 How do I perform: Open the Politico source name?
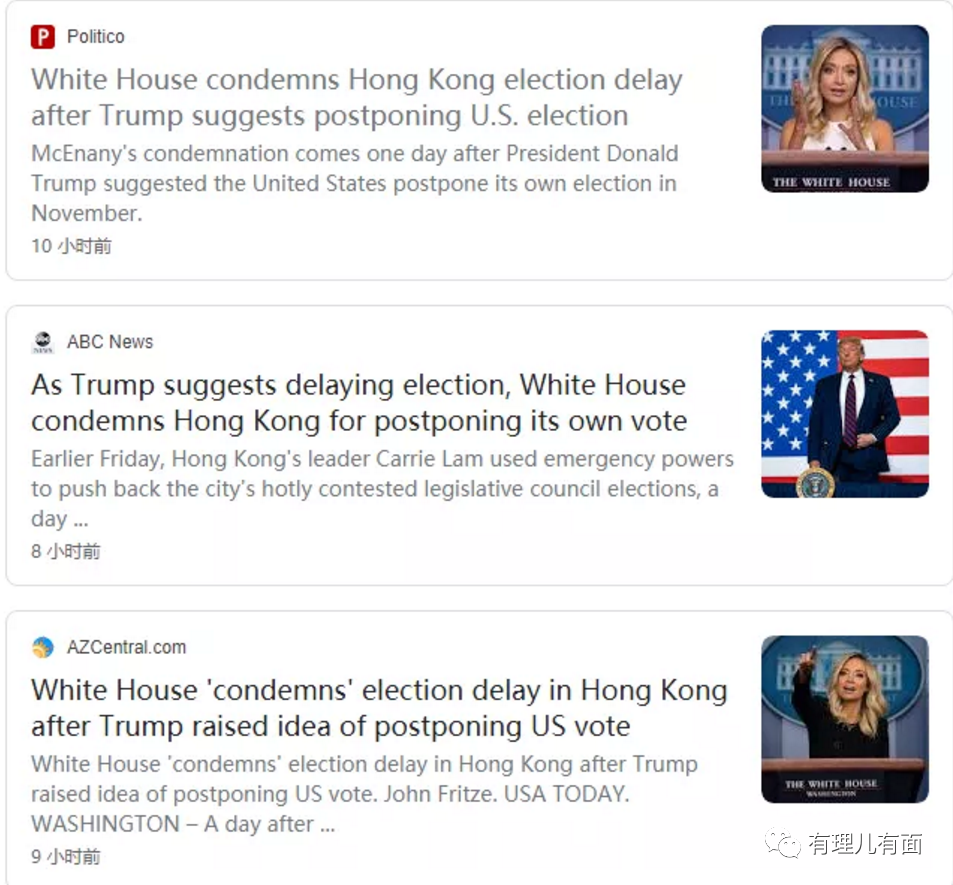pos(95,37)
